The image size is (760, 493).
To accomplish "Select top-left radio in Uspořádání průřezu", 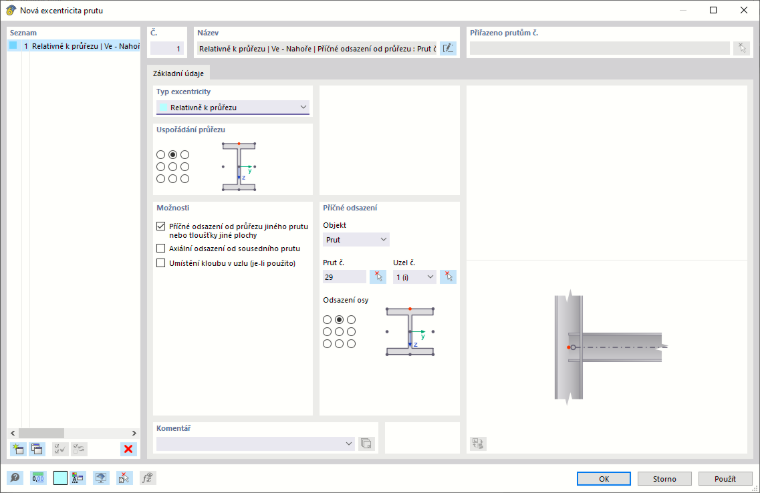I will [x=160, y=155].
